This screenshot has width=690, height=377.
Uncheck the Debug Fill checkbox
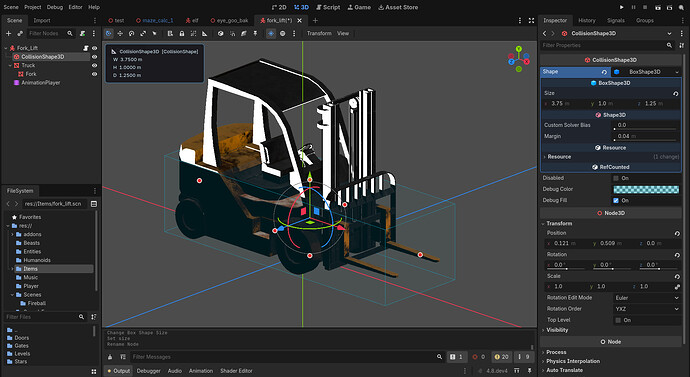point(616,200)
